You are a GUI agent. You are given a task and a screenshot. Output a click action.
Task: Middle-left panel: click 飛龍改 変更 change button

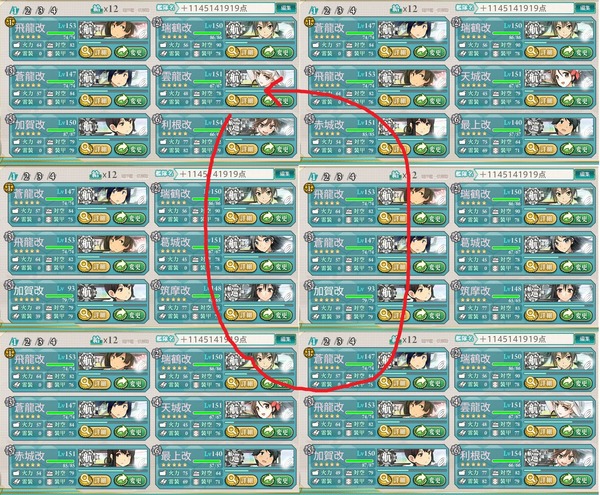(x=129, y=266)
